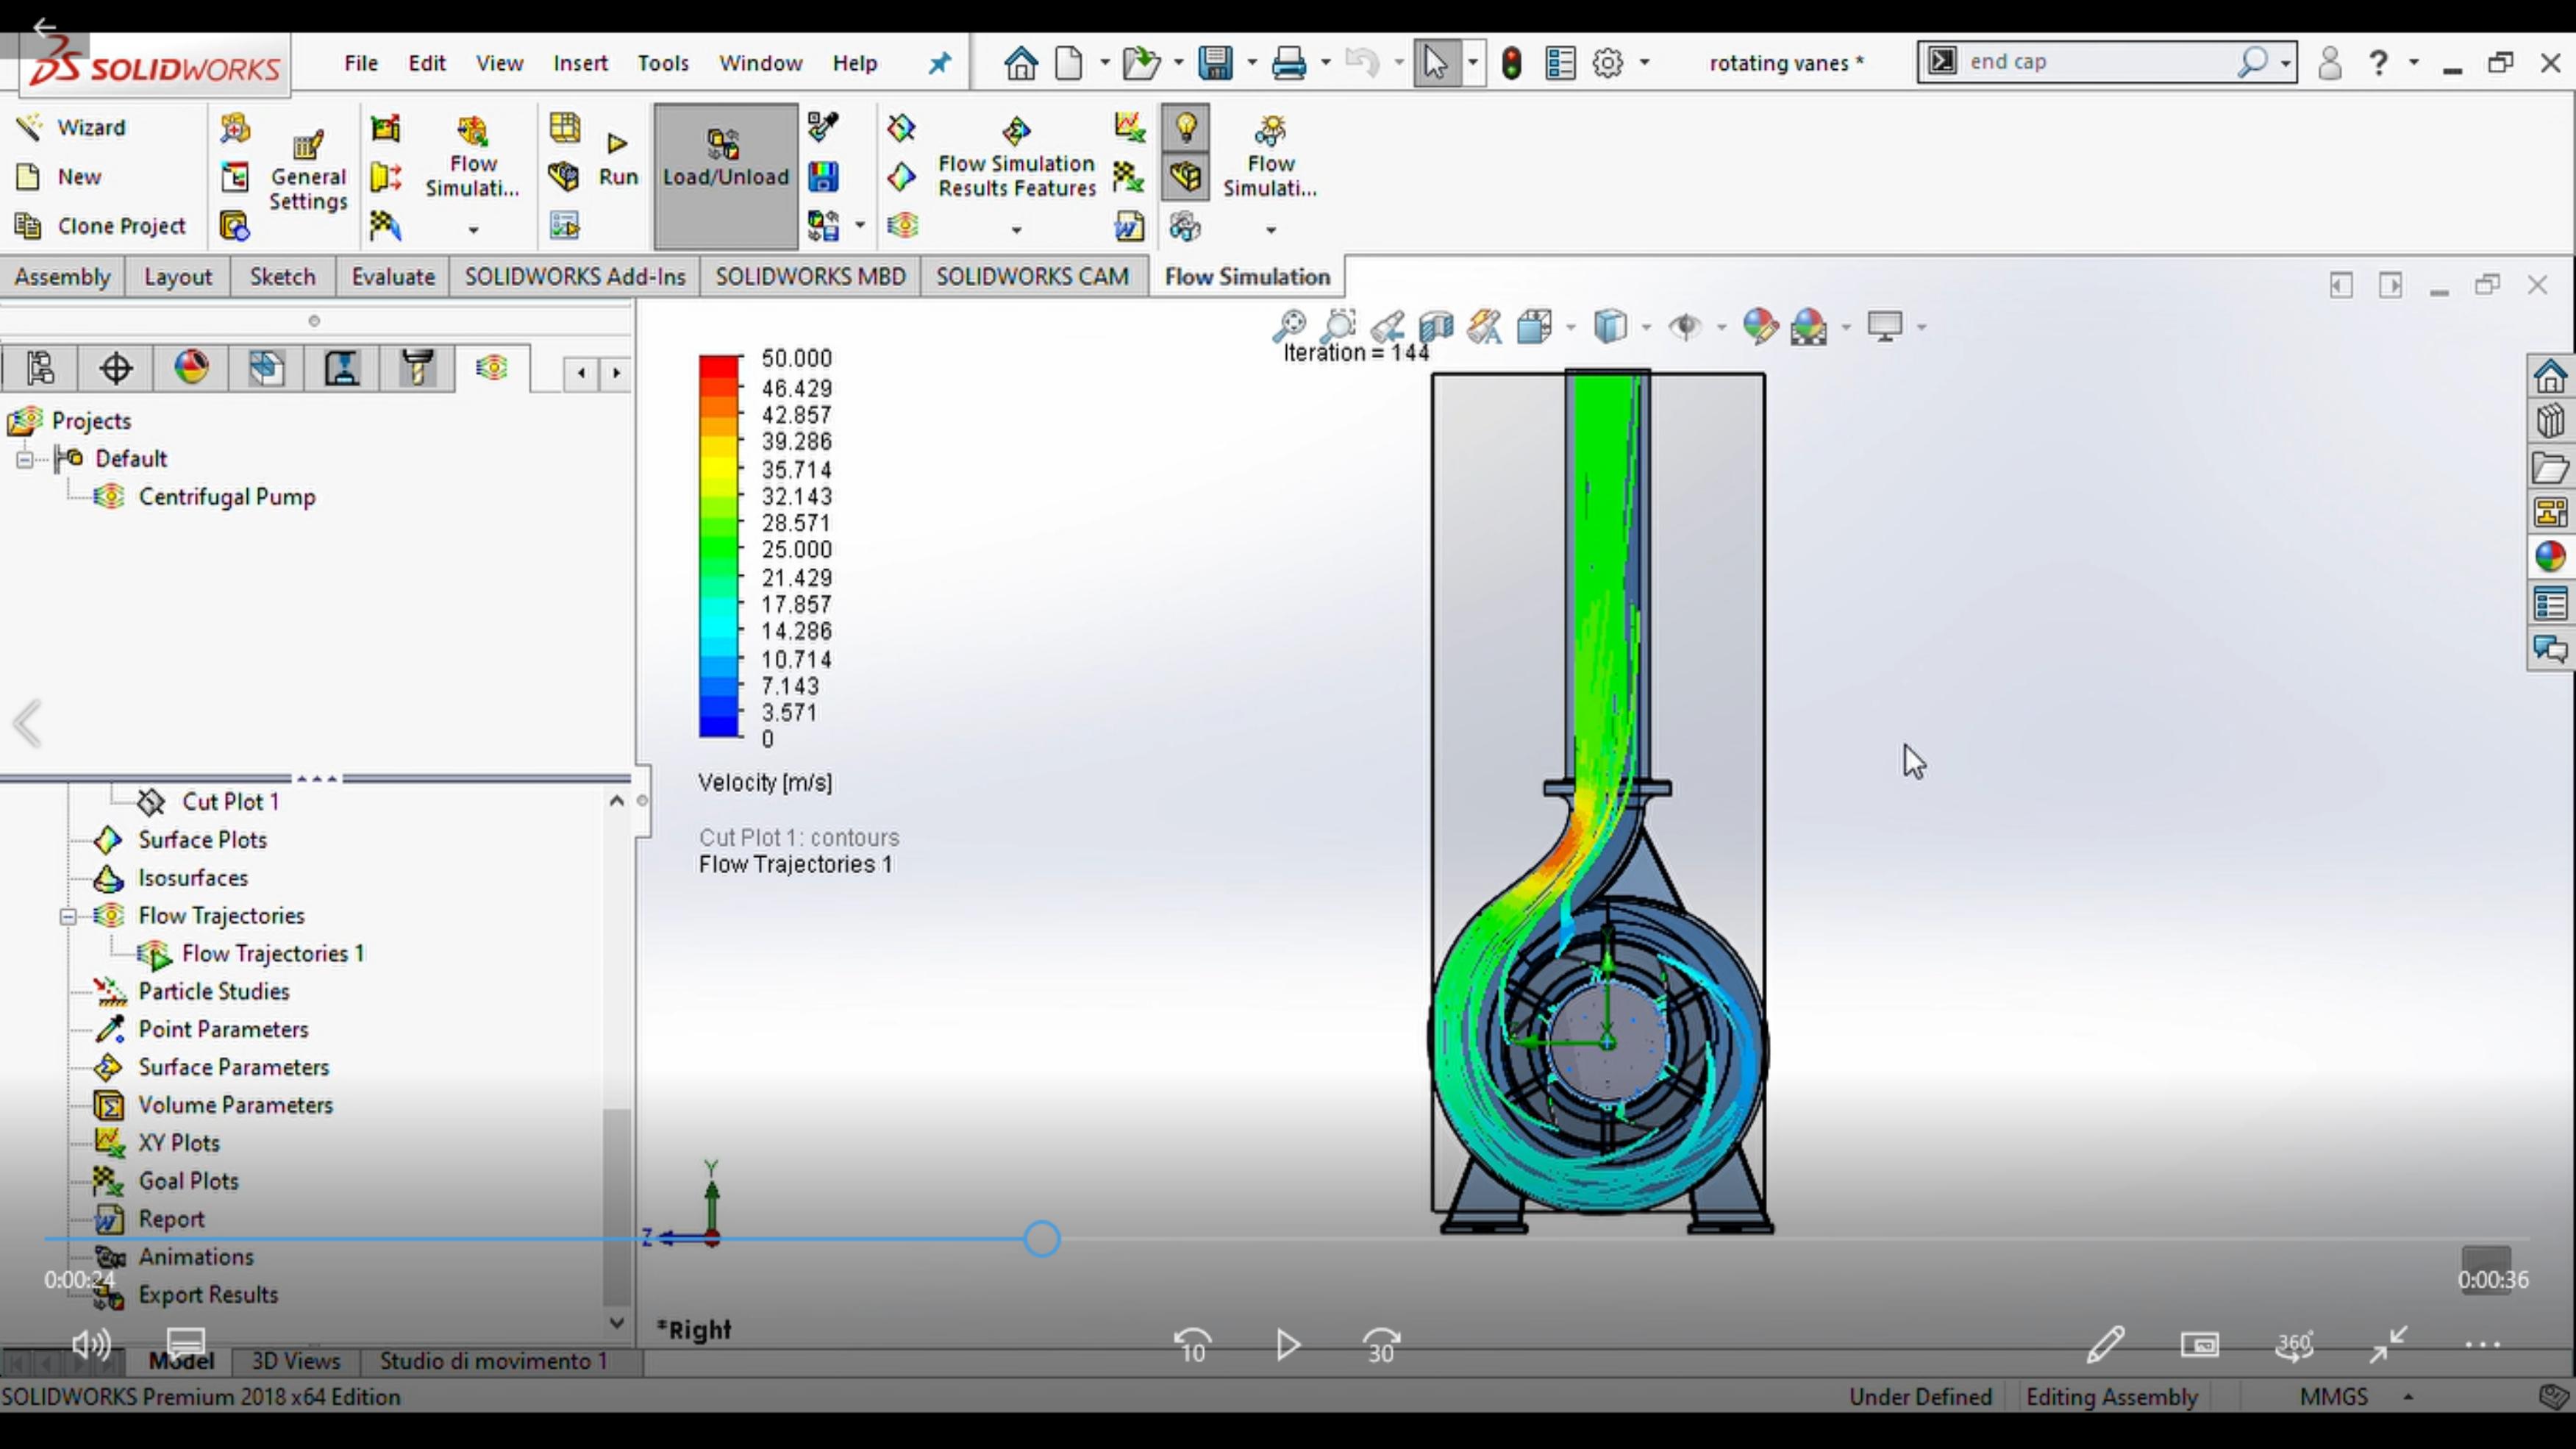Screen dimensions: 2576x1449
Task: Click the Run solver icon
Action: click(618, 159)
